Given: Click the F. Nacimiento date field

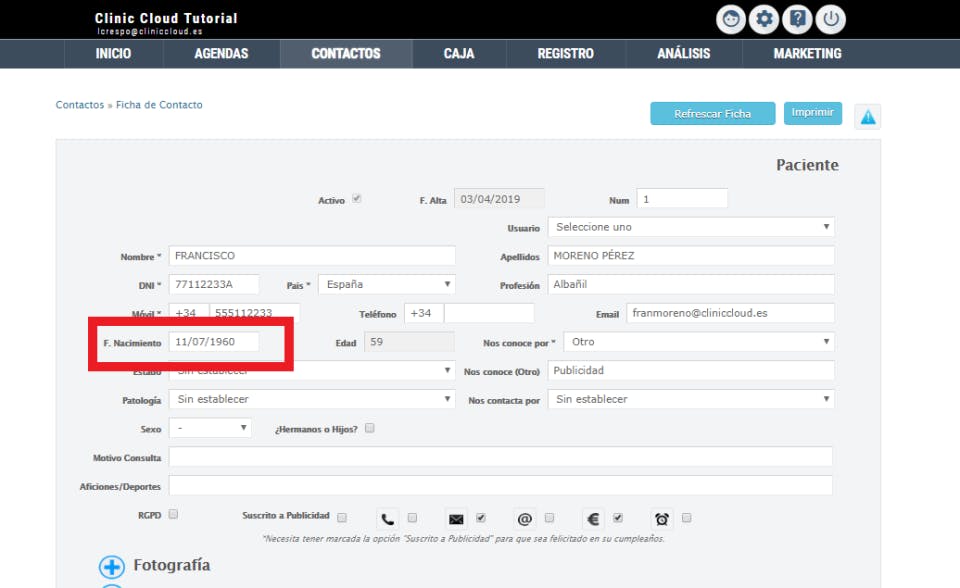Looking at the screenshot, I should (x=214, y=342).
